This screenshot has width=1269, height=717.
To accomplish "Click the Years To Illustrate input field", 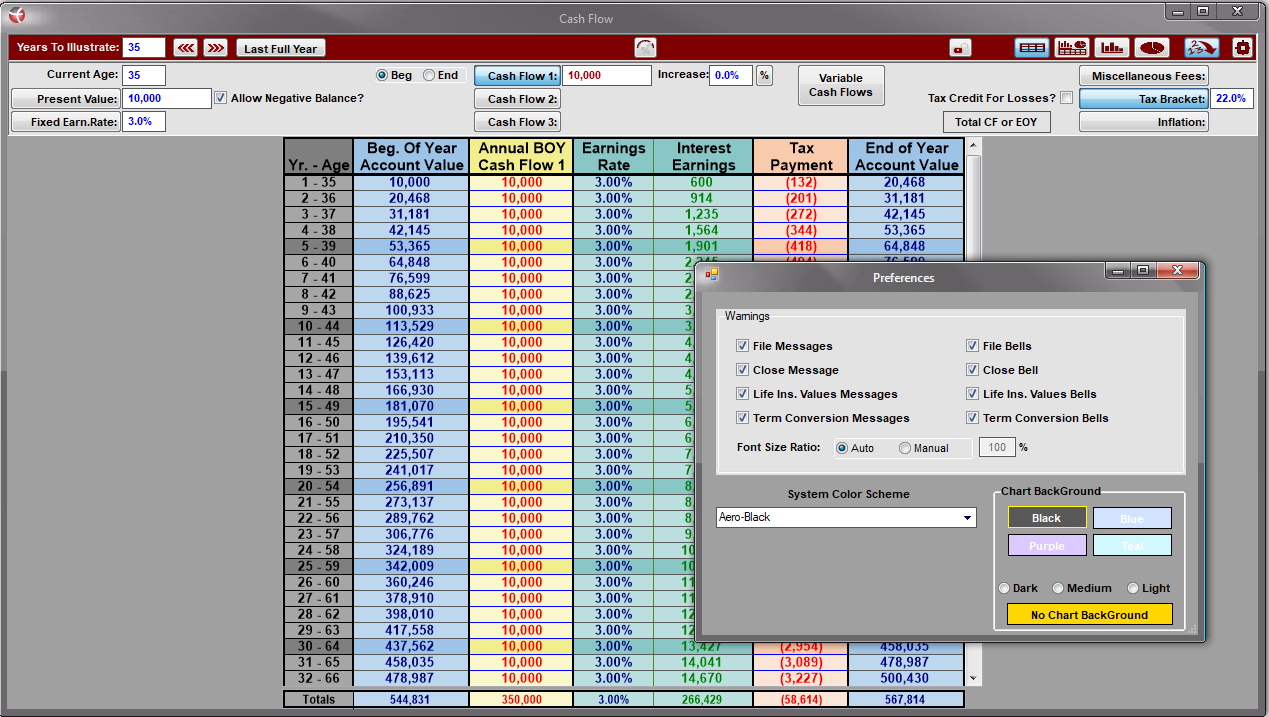I will 144,48.
